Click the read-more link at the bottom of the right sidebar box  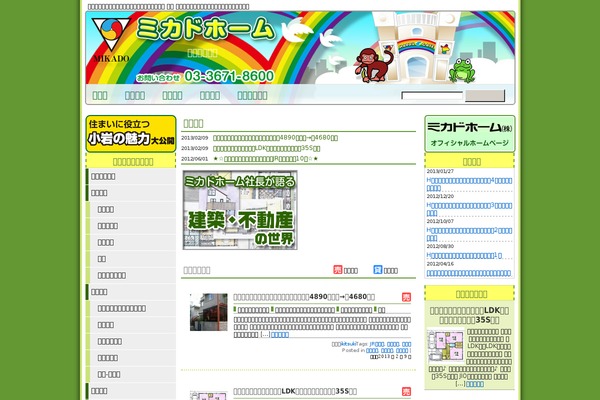tap(474, 384)
